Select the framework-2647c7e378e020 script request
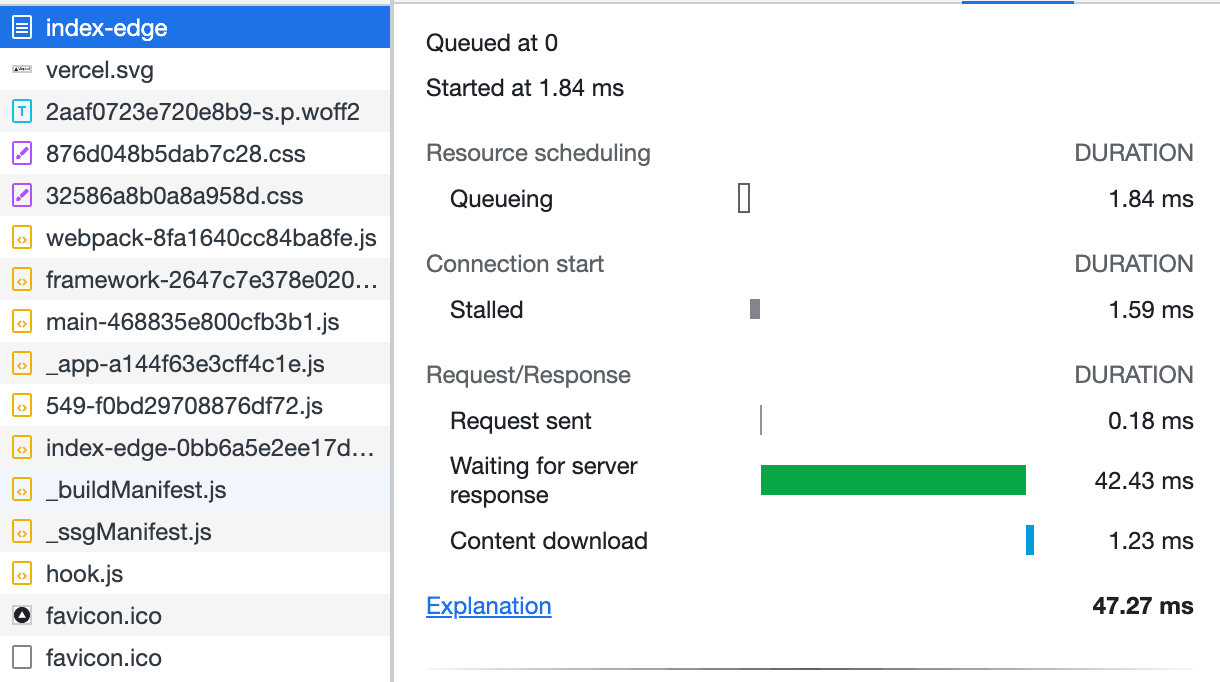Viewport: 1220px width, 682px height. tap(211, 280)
